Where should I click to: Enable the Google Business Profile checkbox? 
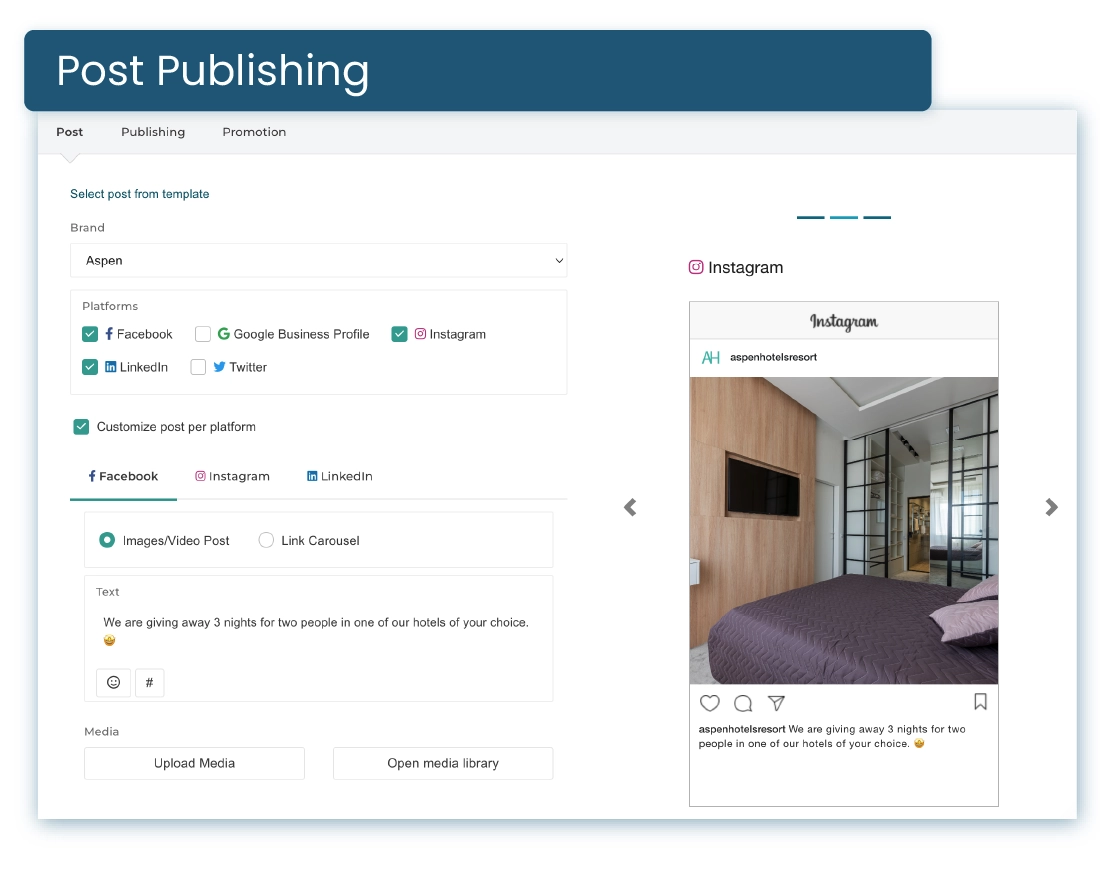click(x=203, y=334)
